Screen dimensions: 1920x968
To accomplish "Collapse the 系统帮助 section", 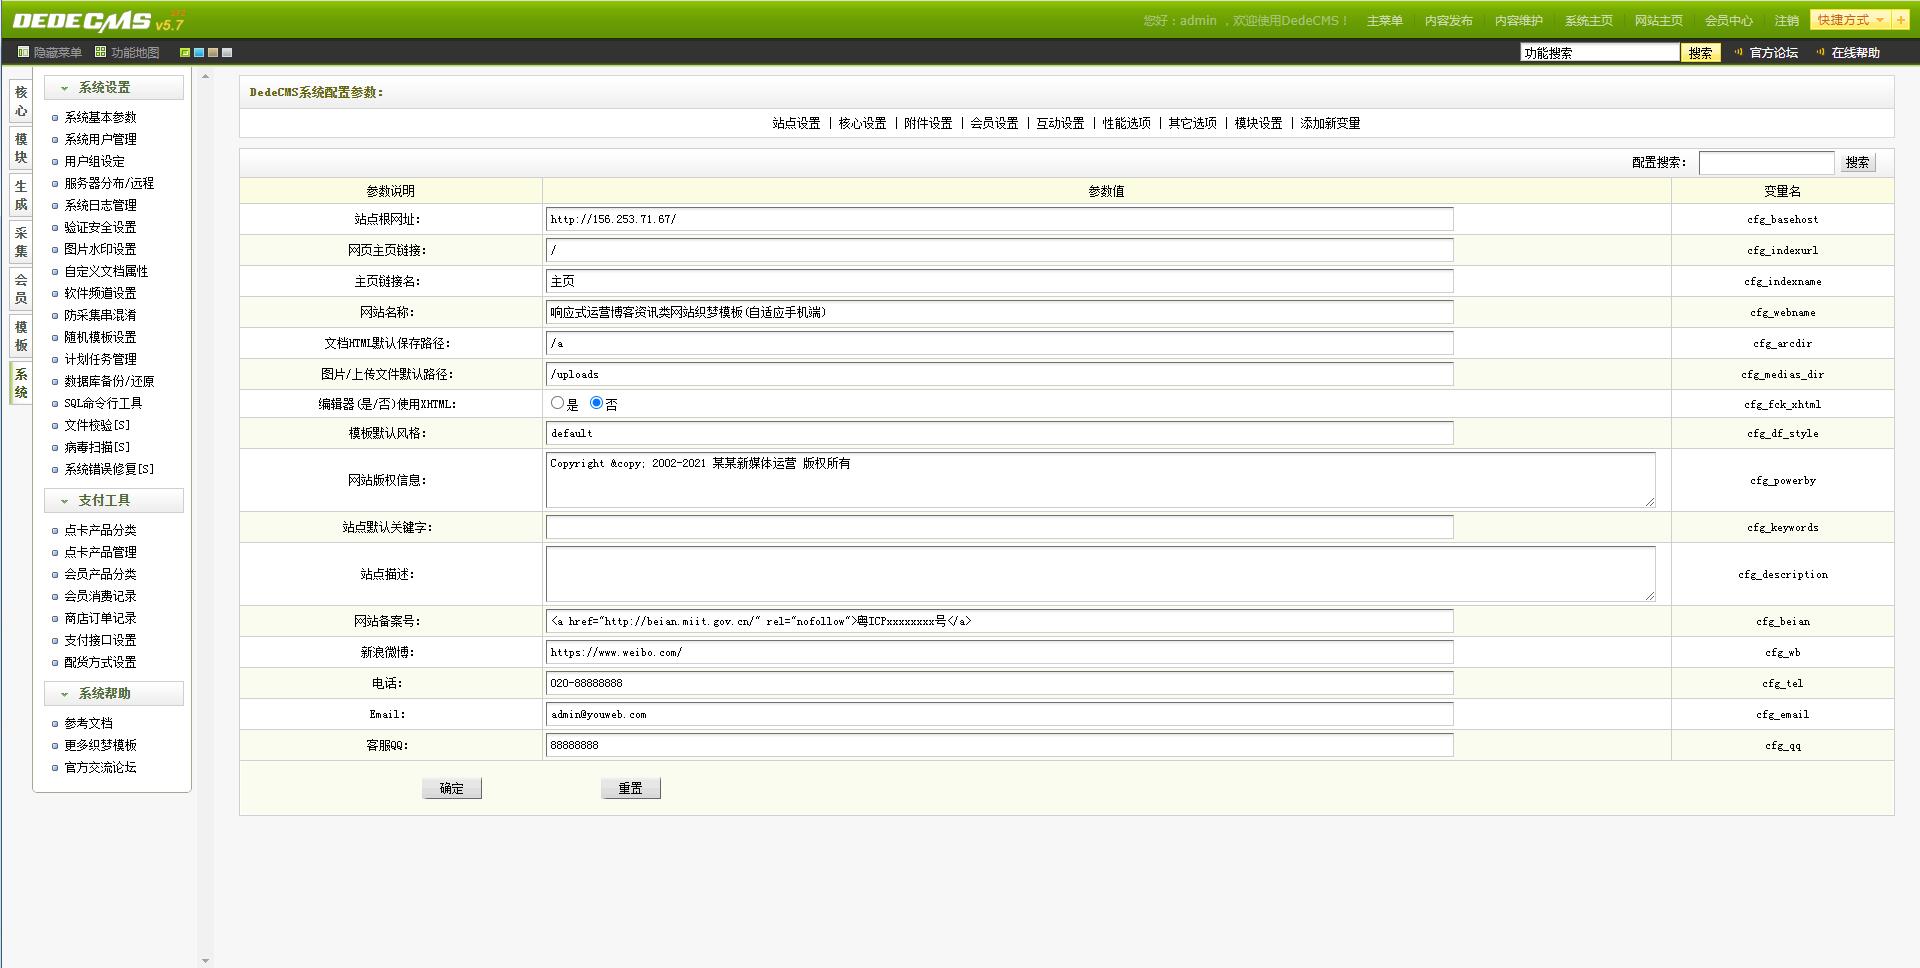I will point(114,693).
